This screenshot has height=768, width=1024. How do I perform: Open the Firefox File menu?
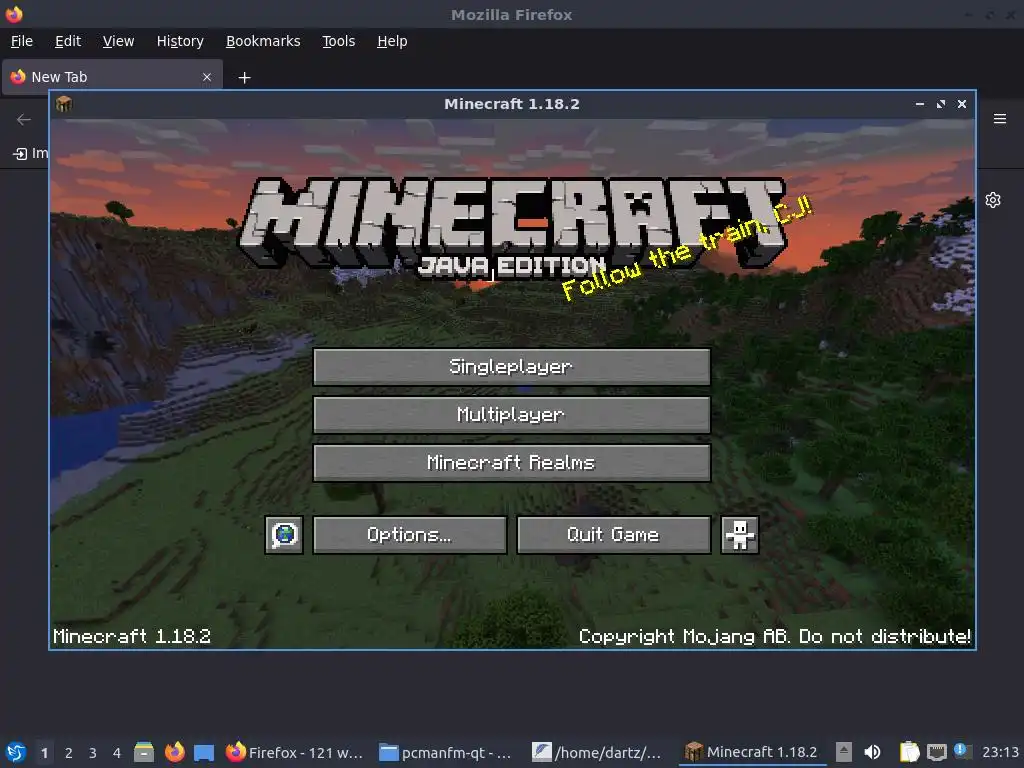[22, 41]
